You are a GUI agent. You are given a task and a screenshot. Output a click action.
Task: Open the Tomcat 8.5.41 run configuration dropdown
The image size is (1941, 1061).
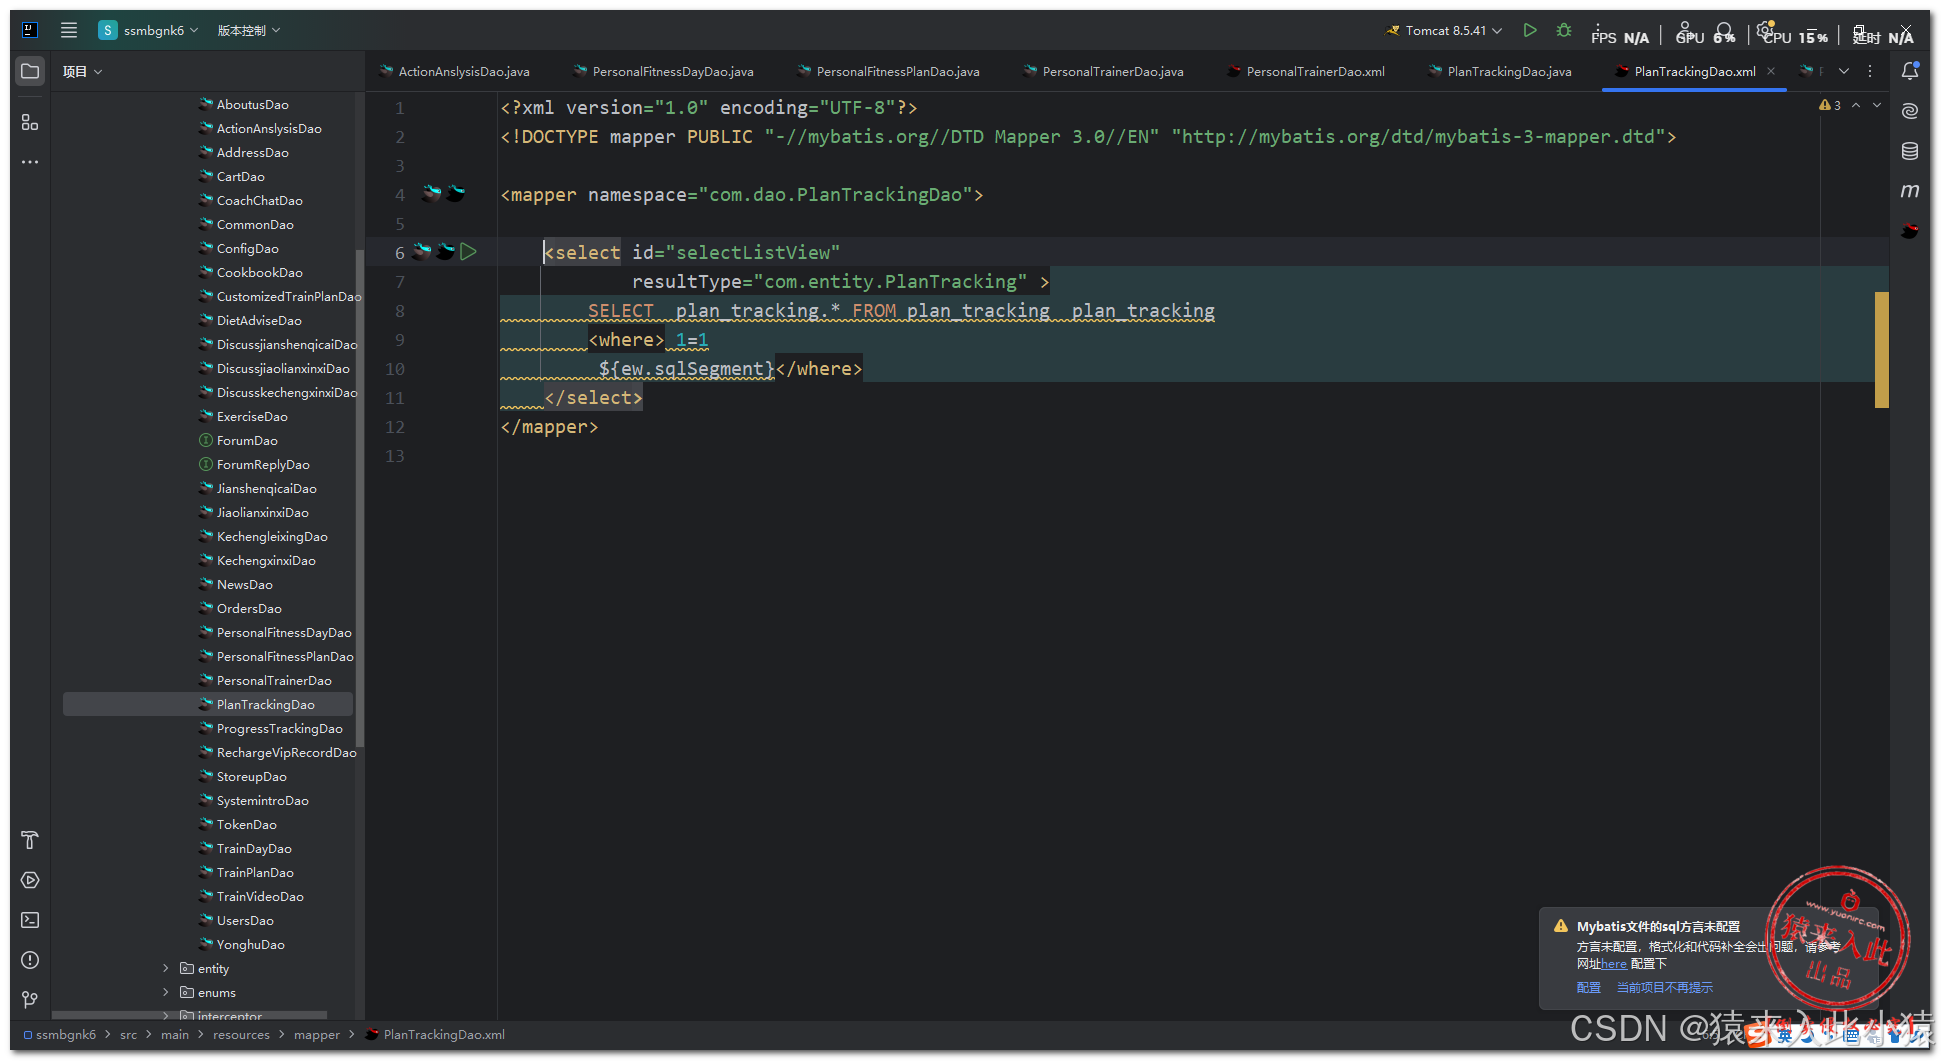[x=1444, y=30]
